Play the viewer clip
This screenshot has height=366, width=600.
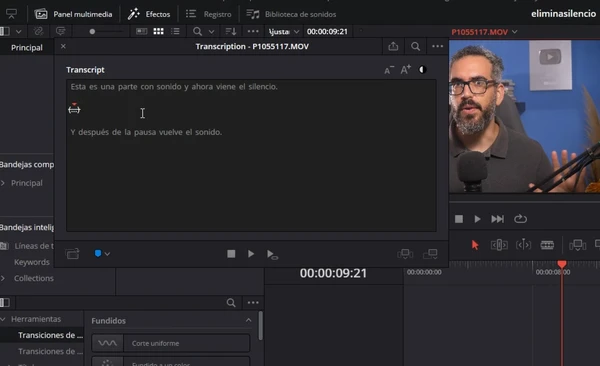click(x=477, y=219)
